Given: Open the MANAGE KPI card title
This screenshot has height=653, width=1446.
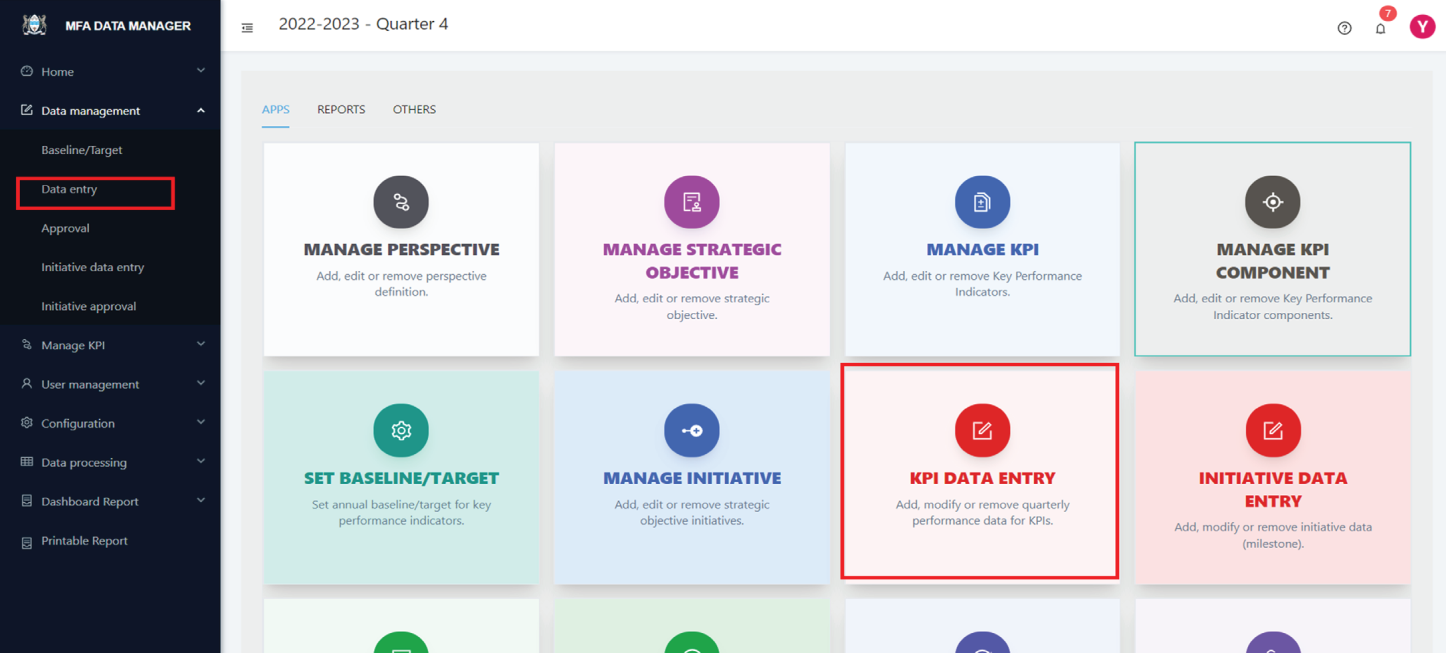Looking at the screenshot, I should pyautogui.click(x=982, y=249).
